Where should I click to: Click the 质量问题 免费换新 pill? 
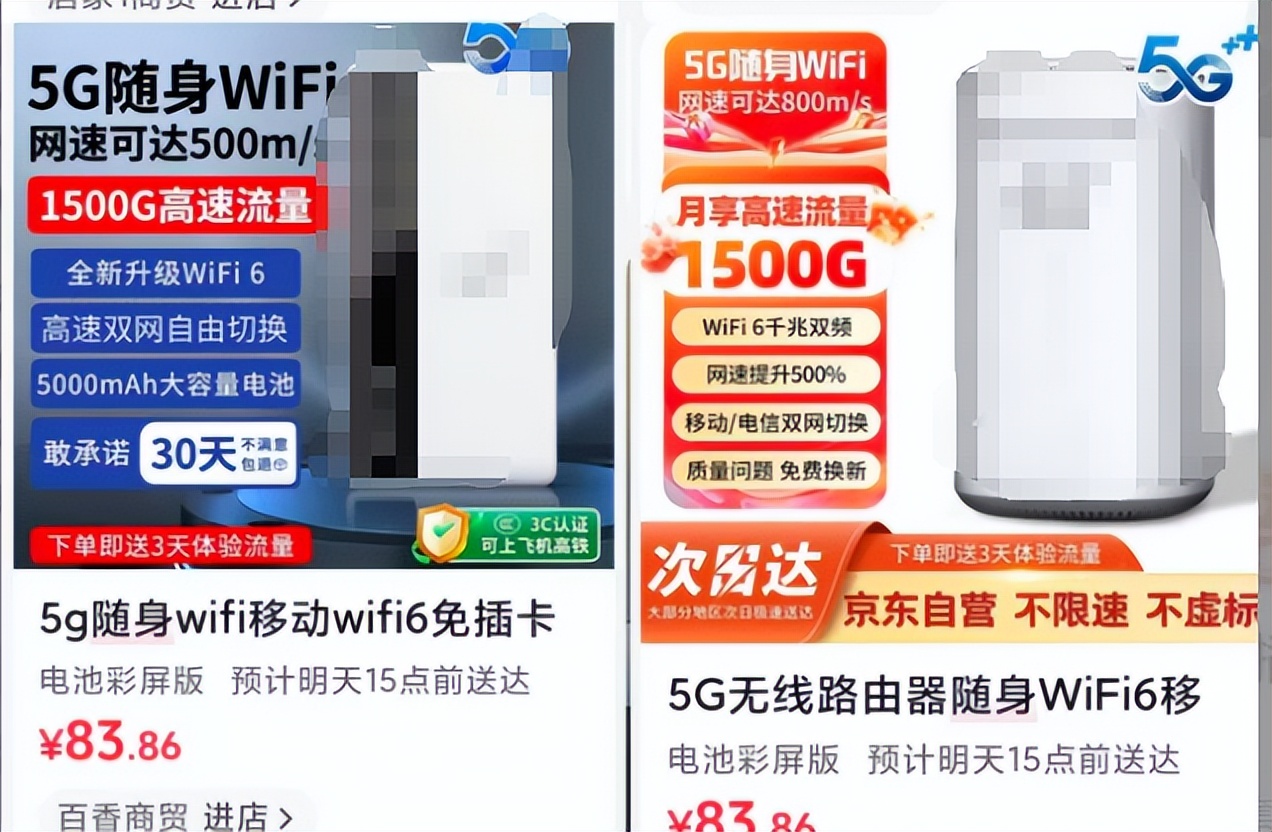click(x=776, y=470)
